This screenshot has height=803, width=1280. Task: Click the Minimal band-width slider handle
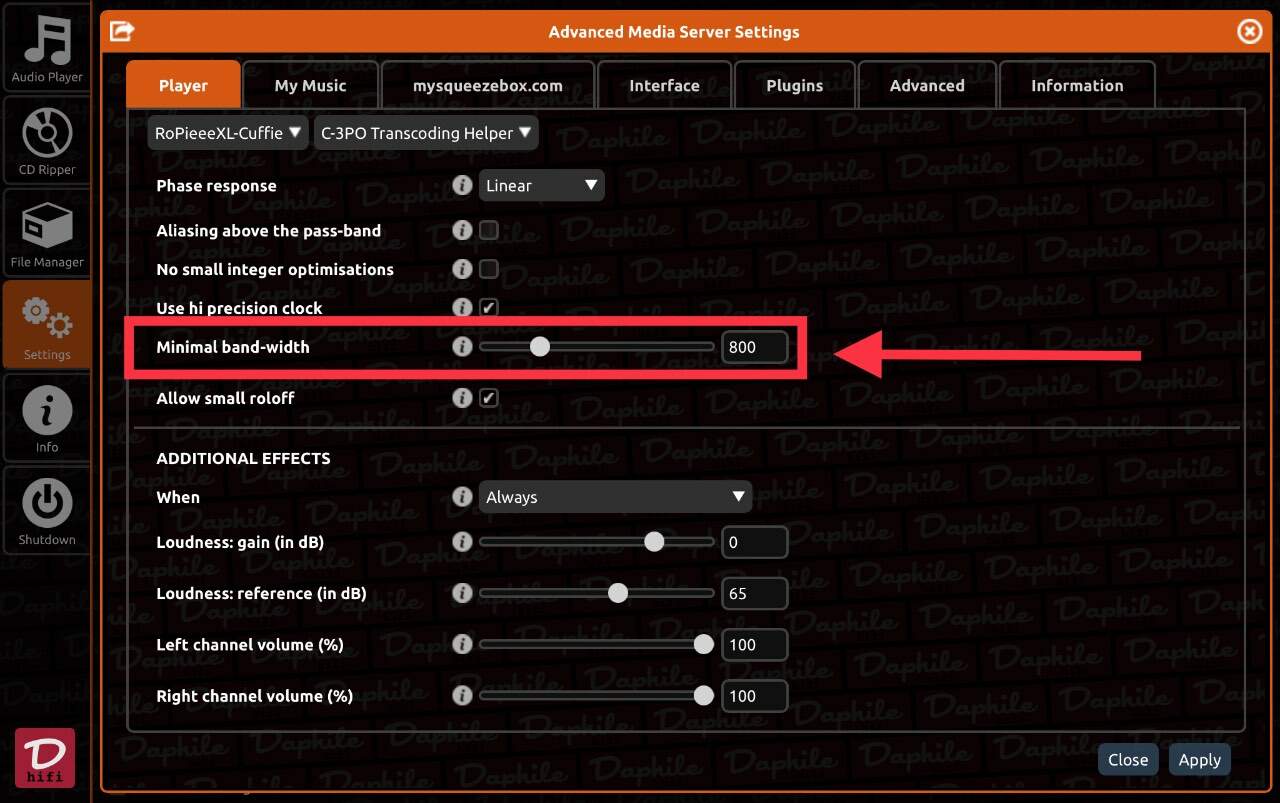[540, 347]
